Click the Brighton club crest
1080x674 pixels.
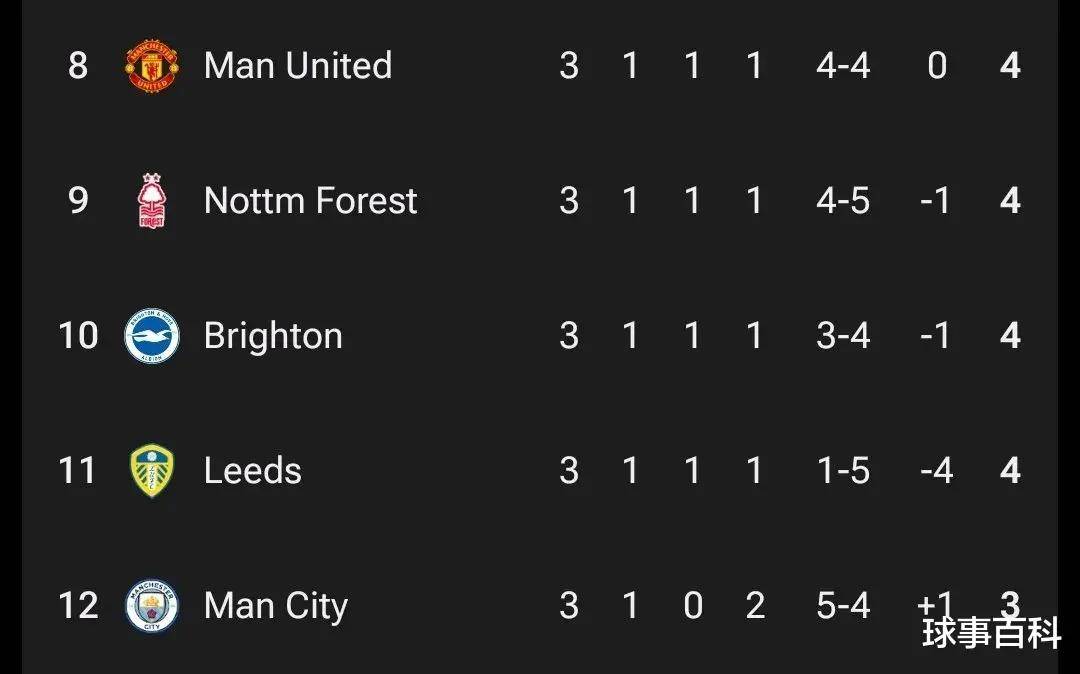click(x=152, y=336)
